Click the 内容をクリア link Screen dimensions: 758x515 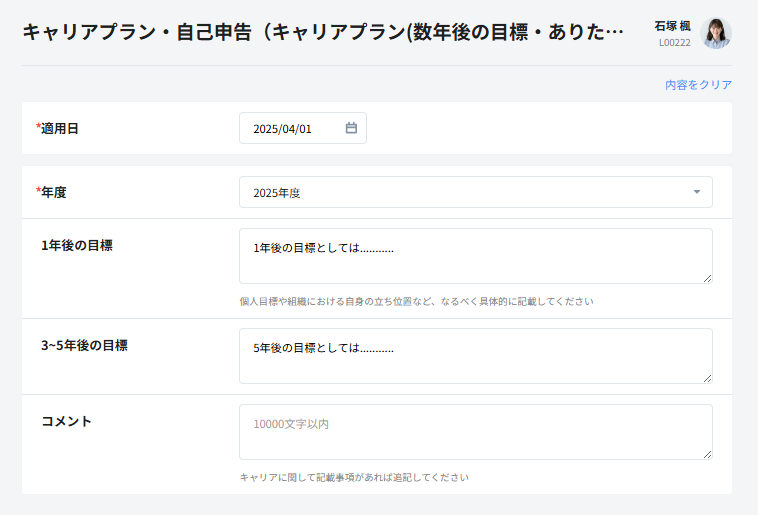tap(698, 85)
